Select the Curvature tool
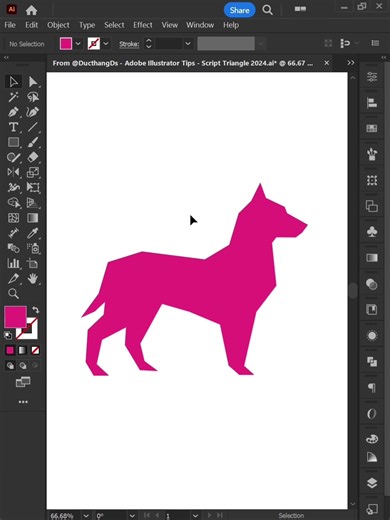 [x=33, y=112]
